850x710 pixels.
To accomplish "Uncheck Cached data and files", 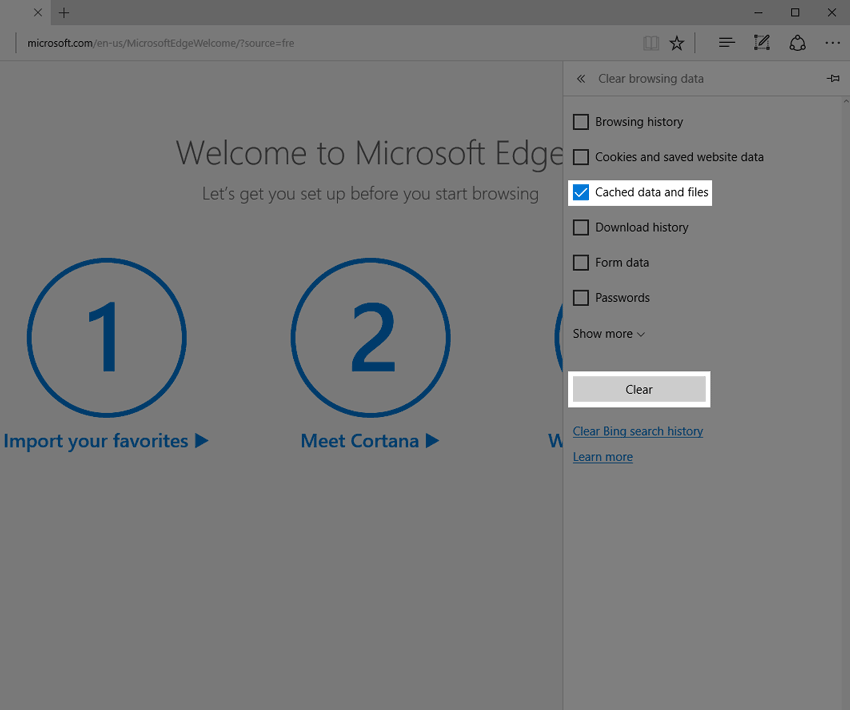I will pos(581,192).
